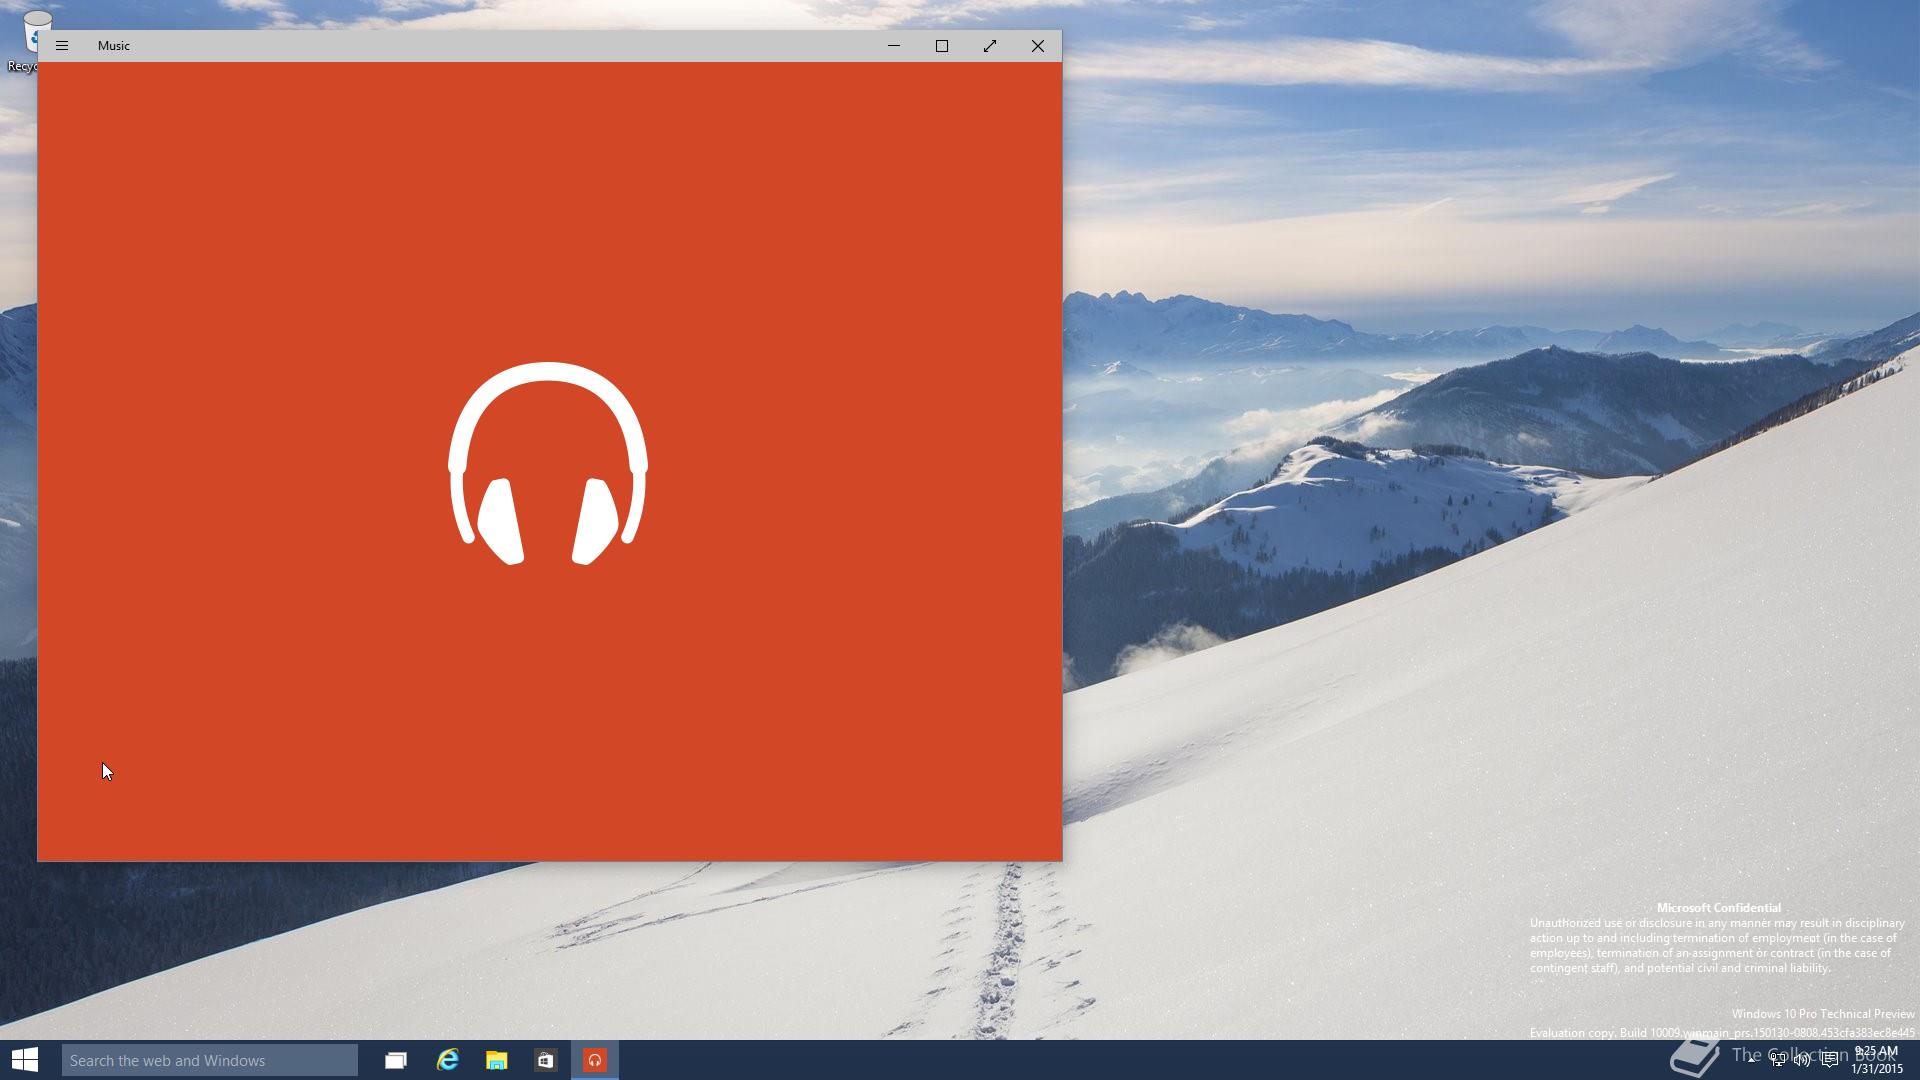
Task: Maximize the Music window
Action: pyautogui.click(x=942, y=46)
